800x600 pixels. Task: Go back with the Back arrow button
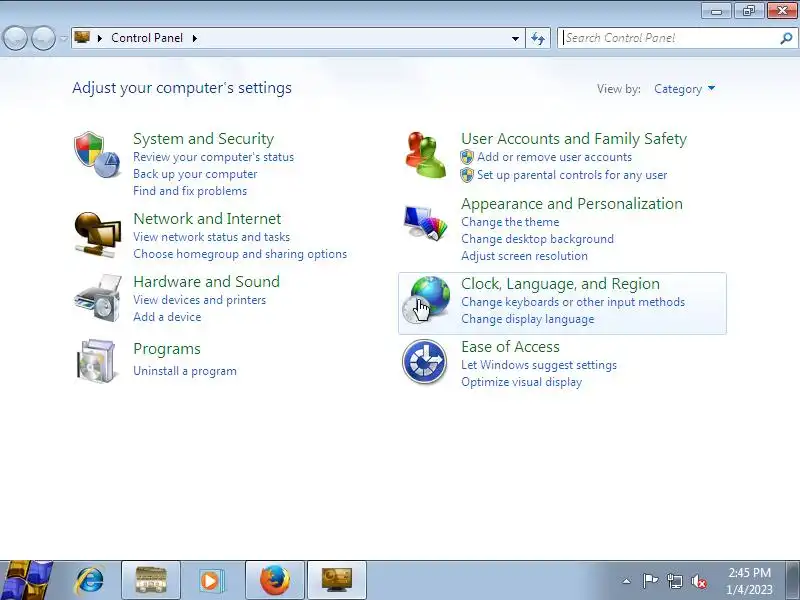pyautogui.click(x=15, y=38)
